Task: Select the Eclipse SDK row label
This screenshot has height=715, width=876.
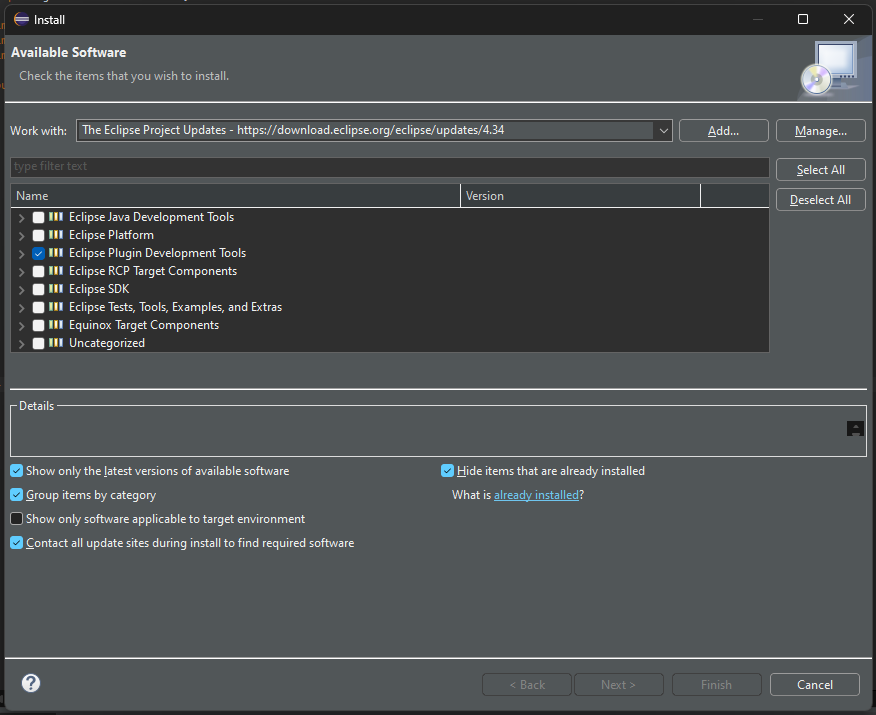Action: (x=99, y=289)
